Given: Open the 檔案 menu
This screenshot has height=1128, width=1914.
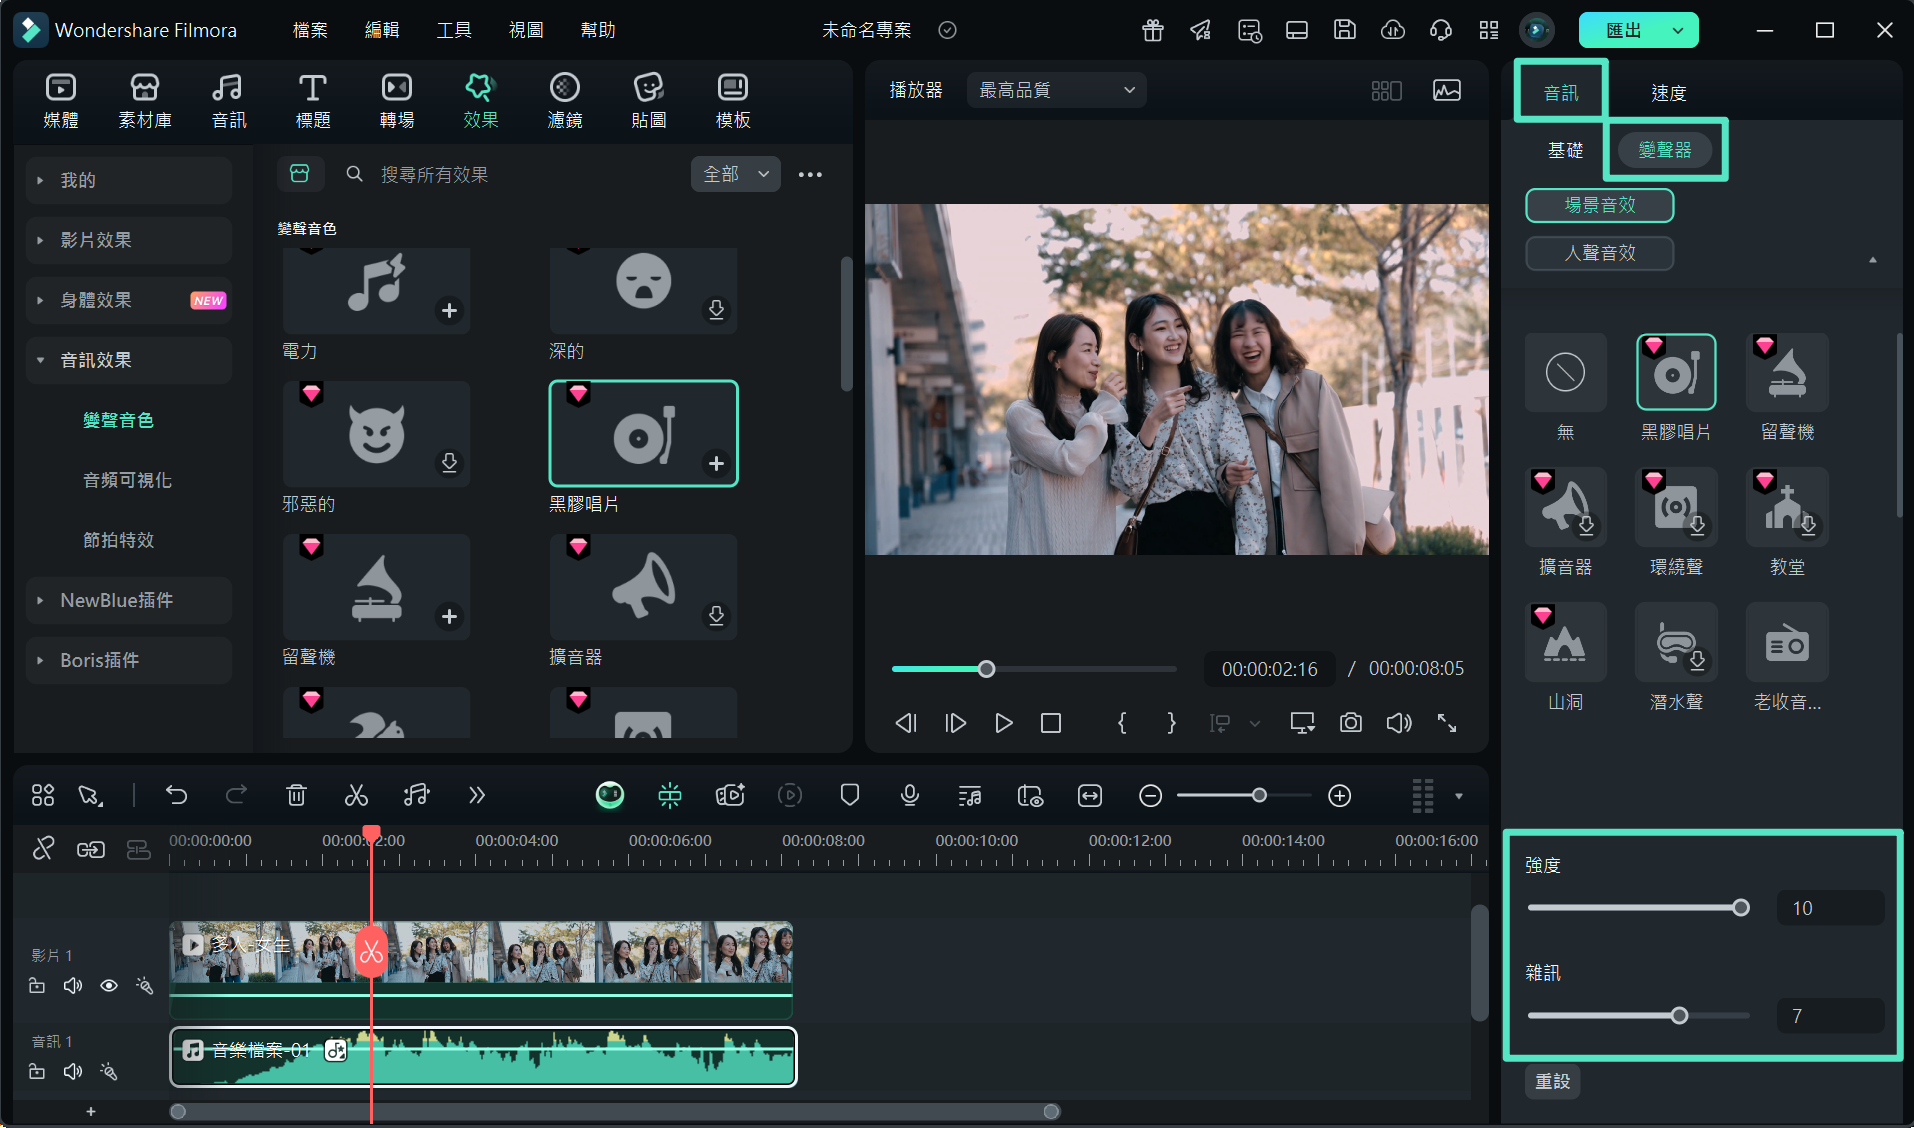Looking at the screenshot, I should [x=310, y=30].
